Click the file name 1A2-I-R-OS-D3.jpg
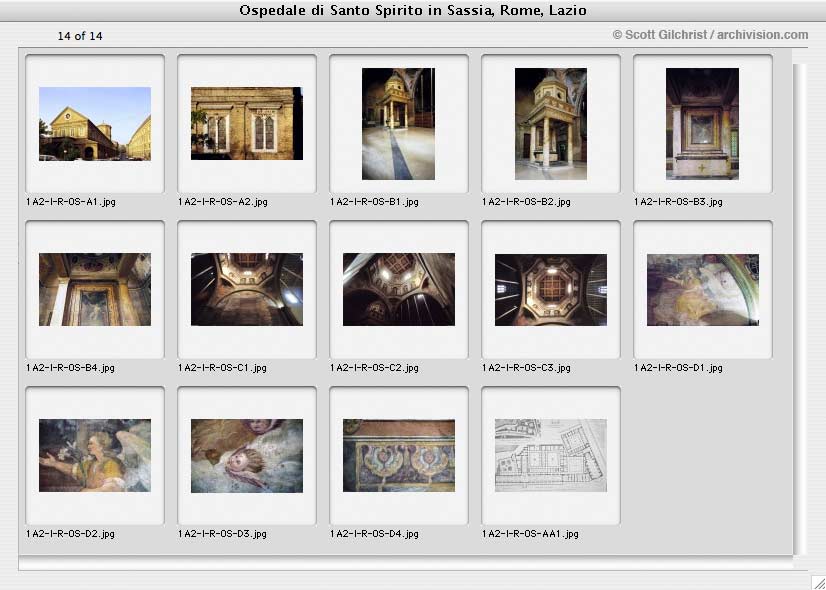Image resolution: width=826 pixels, height=590 pixels. point(222,534)
